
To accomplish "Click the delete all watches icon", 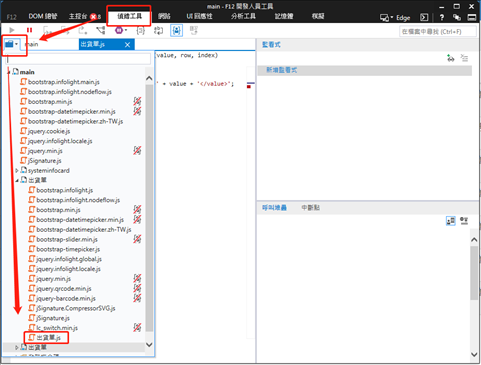I will pos(464,58).
